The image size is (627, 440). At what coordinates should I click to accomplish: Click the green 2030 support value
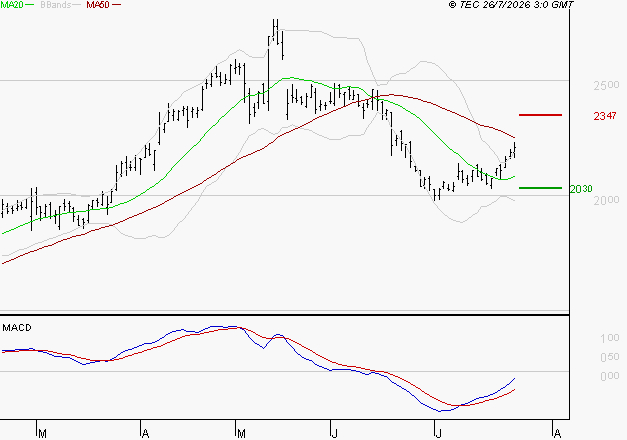(x=581, y=188)
